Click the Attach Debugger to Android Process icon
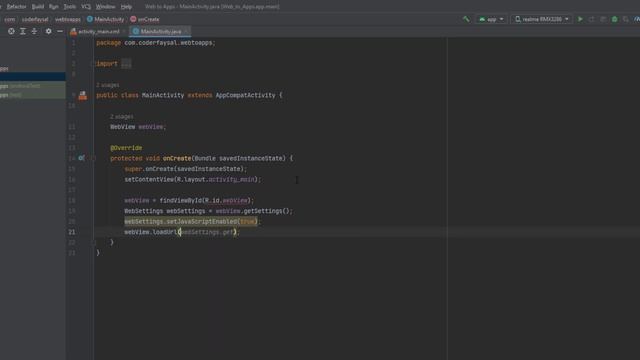This screenshot has width=640, height=360. point(626,19)
